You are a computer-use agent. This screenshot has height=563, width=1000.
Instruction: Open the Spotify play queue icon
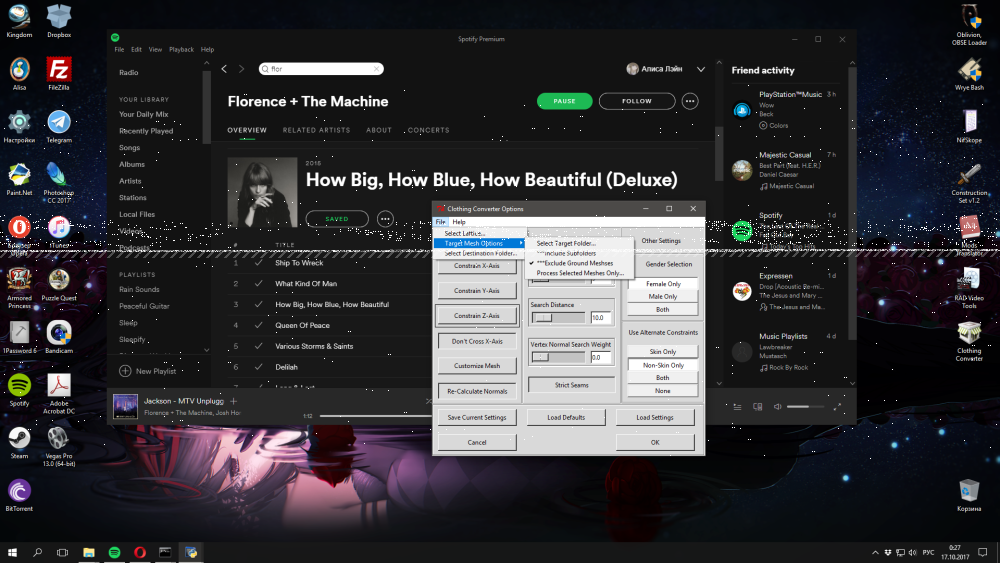coord(737,406)
